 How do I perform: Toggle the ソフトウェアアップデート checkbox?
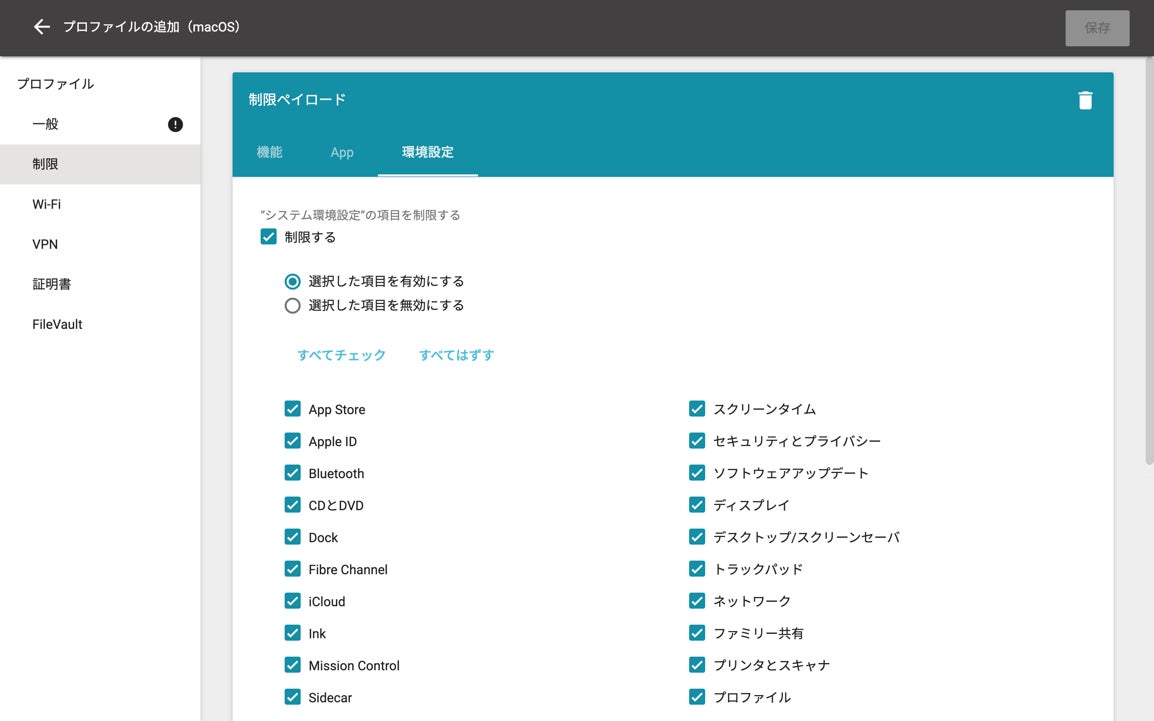[697, 472]
